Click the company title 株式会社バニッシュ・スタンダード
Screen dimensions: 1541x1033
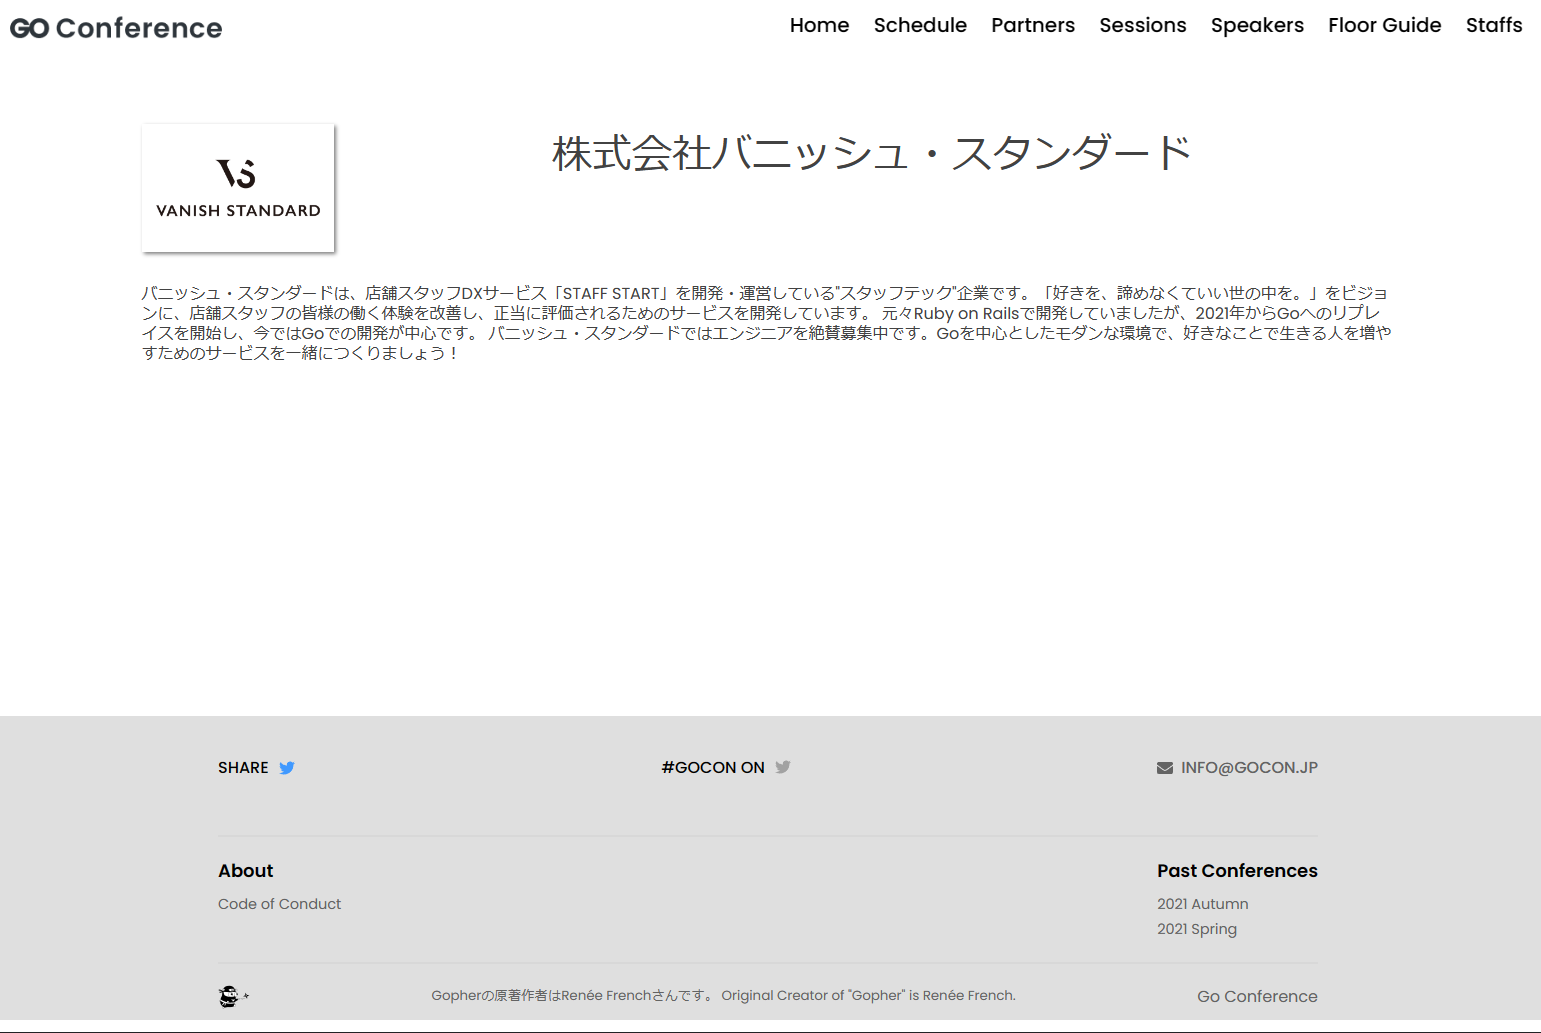(871, 153)
